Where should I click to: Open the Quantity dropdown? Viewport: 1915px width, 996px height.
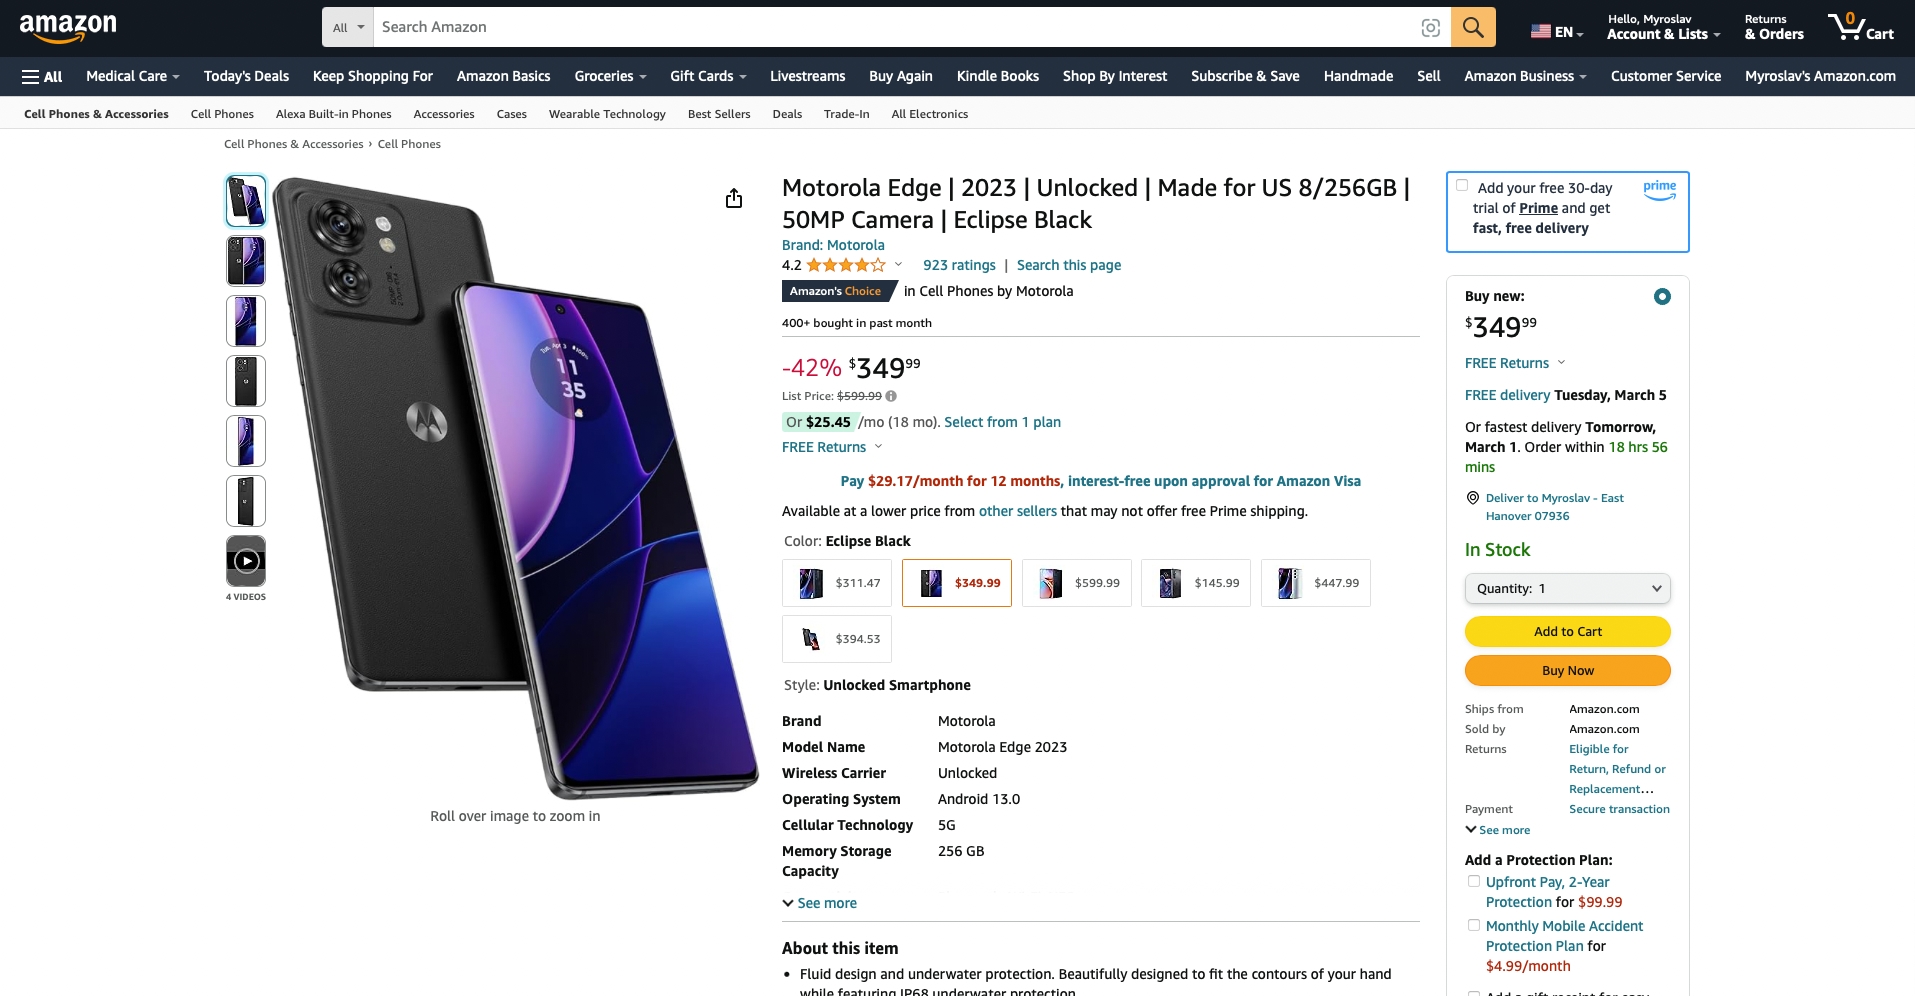point(1567,589)
